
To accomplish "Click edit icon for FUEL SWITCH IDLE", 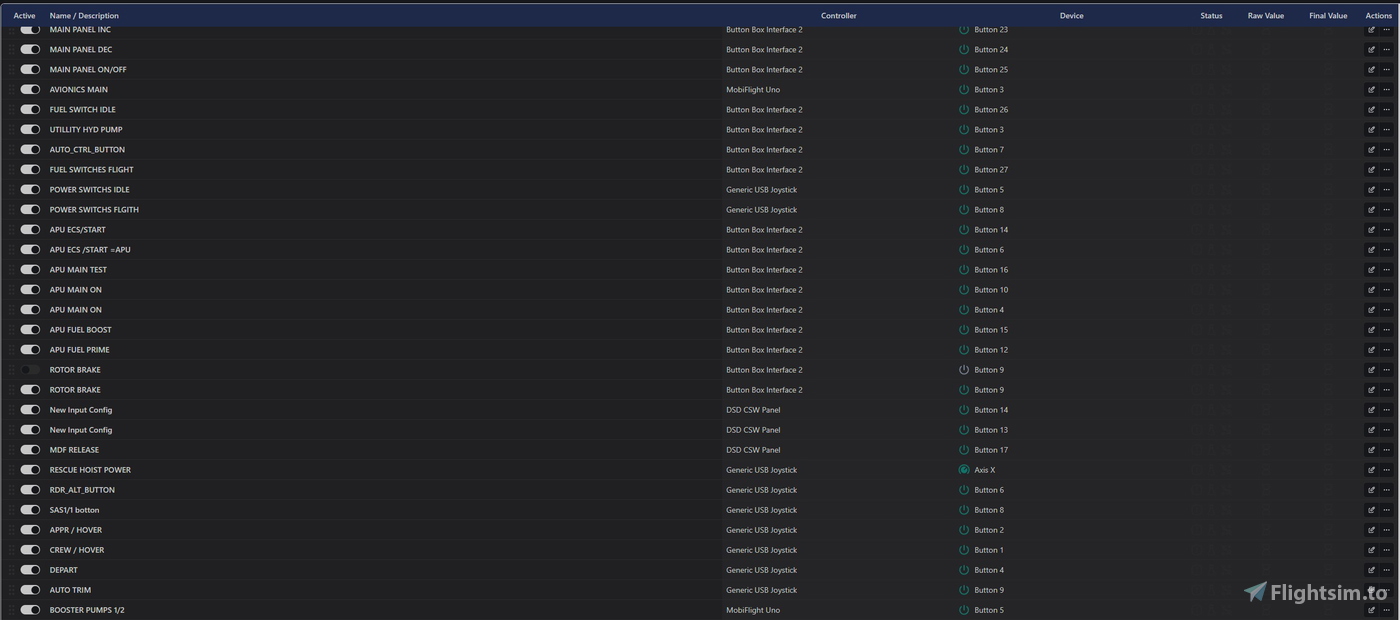I will click(x=1371, y=110).
